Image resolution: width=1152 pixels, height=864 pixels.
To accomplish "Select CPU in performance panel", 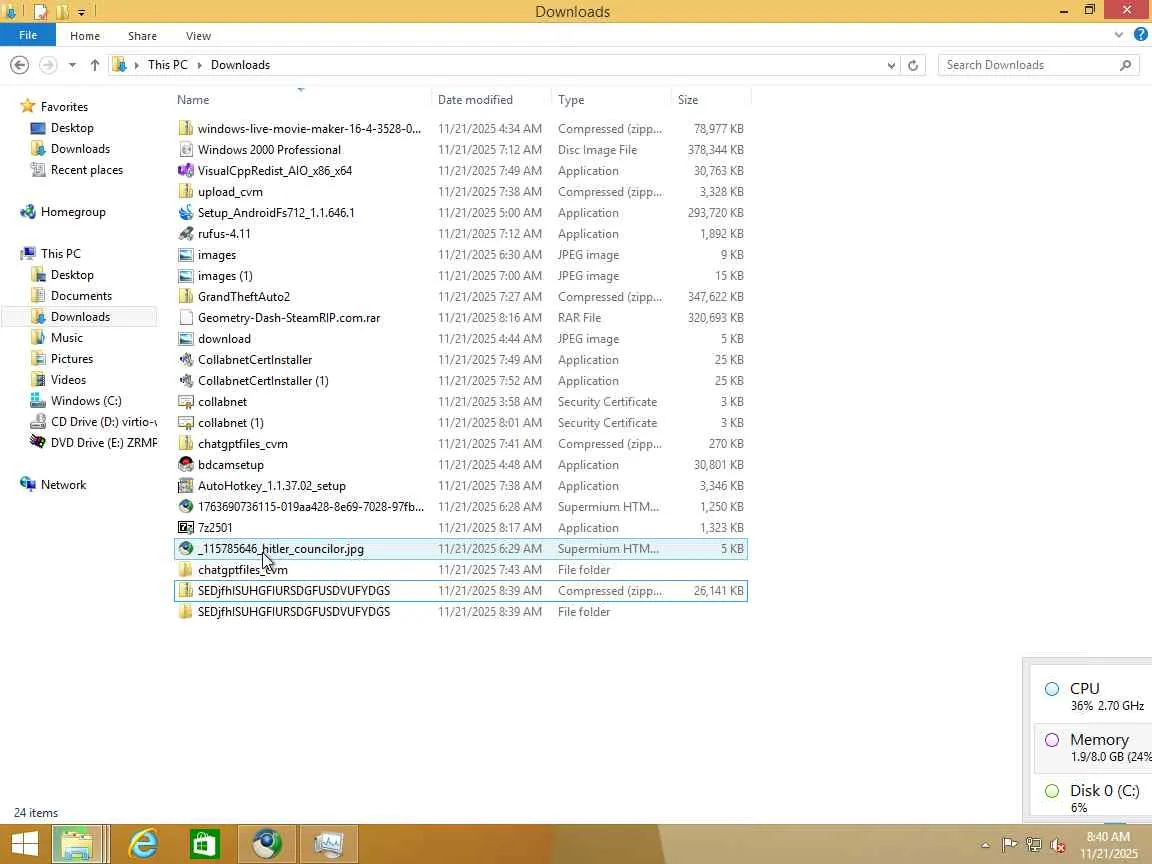I will (1091, 696).
